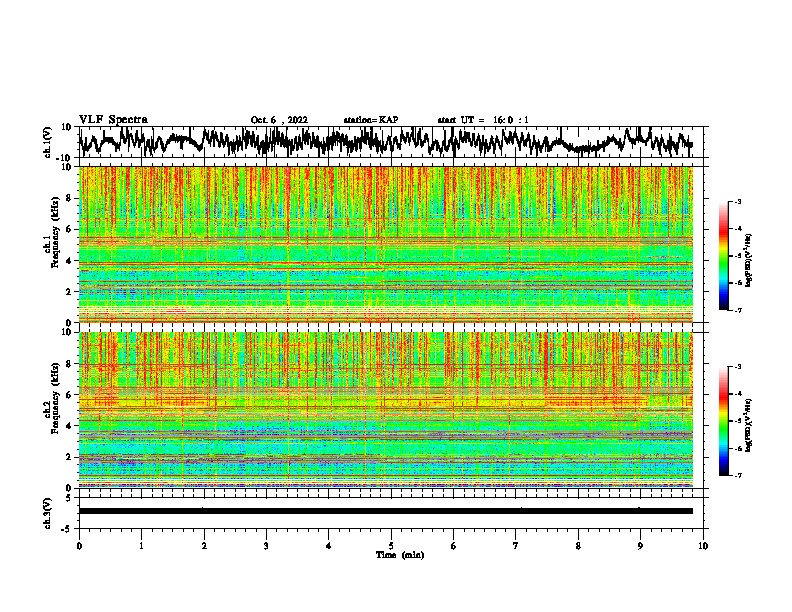Click the time axis tick label "10"
This screenshot has width=792, height=612.
pyautogui.click(x=703, y=546)
